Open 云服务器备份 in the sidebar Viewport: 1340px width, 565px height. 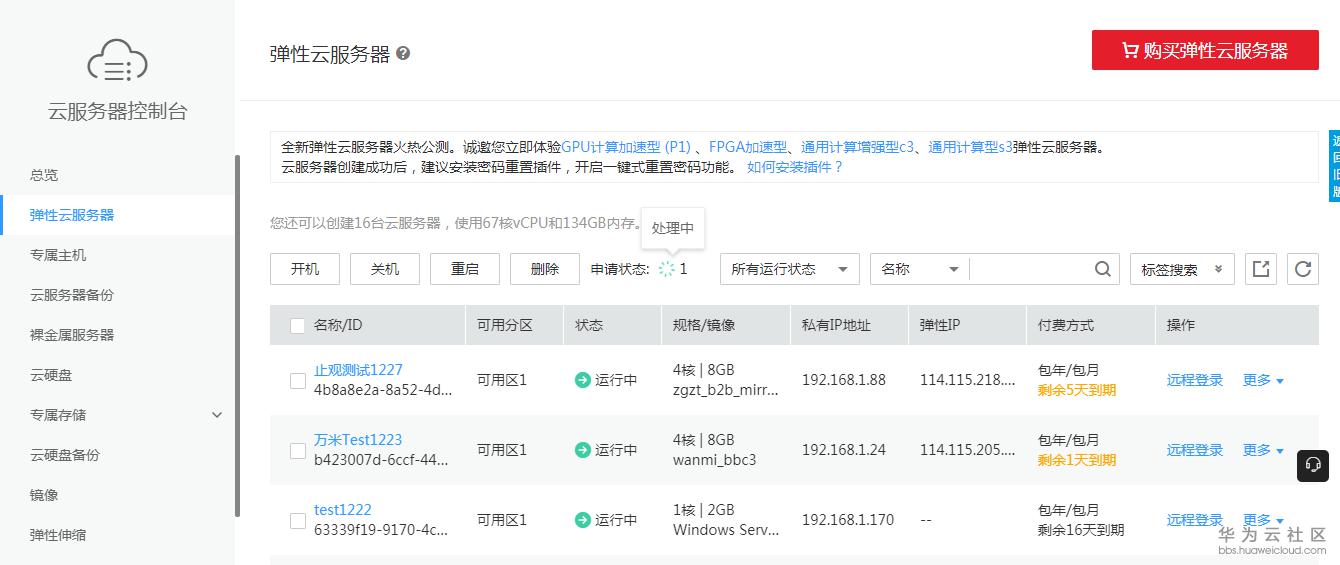pos(72,295)
